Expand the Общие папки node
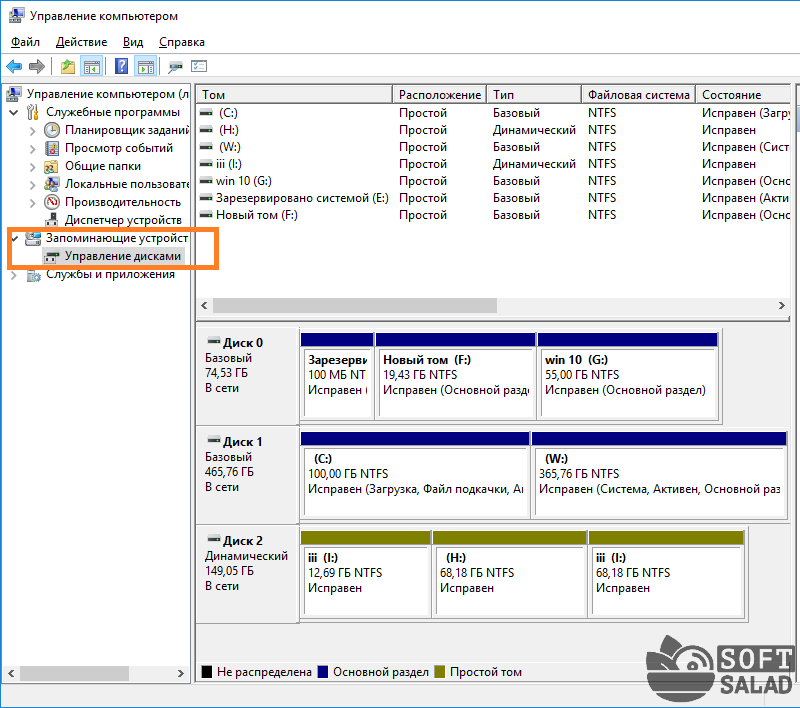800x708 pixels. pyautogui.click(x=33, y=167)
